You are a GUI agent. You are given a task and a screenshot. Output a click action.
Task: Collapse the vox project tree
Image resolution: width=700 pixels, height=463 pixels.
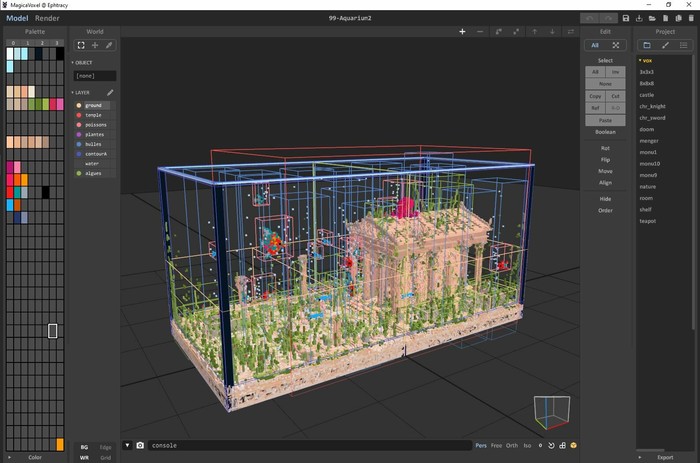pyautogui.click(x=640, y=61)
